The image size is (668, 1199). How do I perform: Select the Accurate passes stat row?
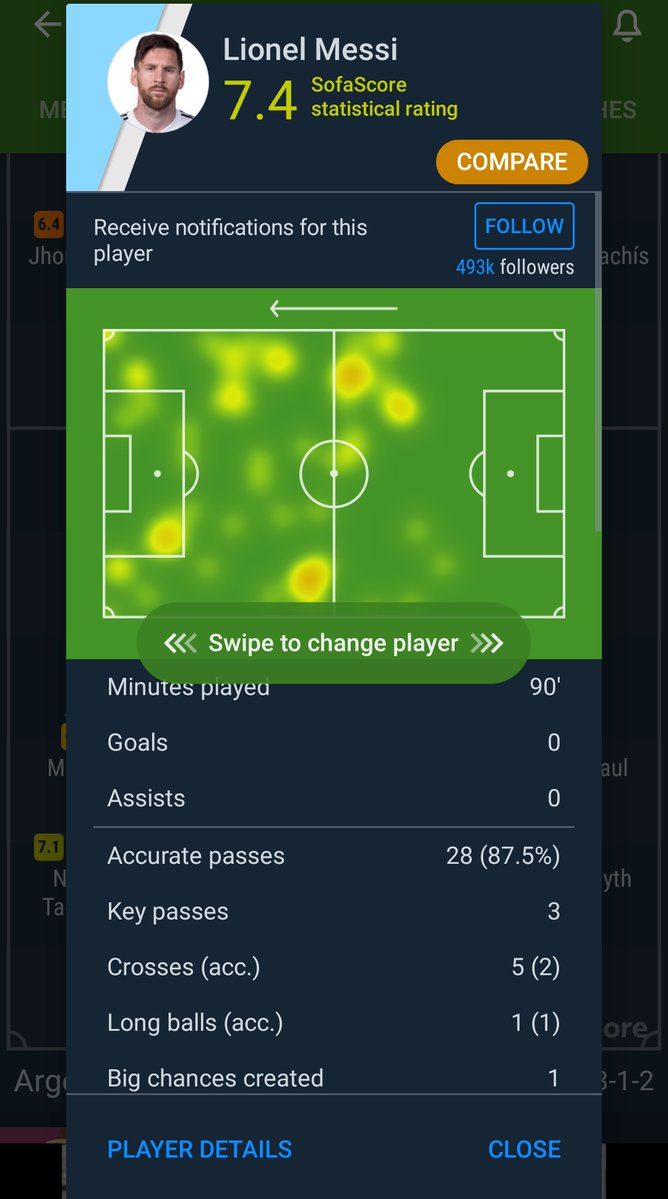point(333,856)
